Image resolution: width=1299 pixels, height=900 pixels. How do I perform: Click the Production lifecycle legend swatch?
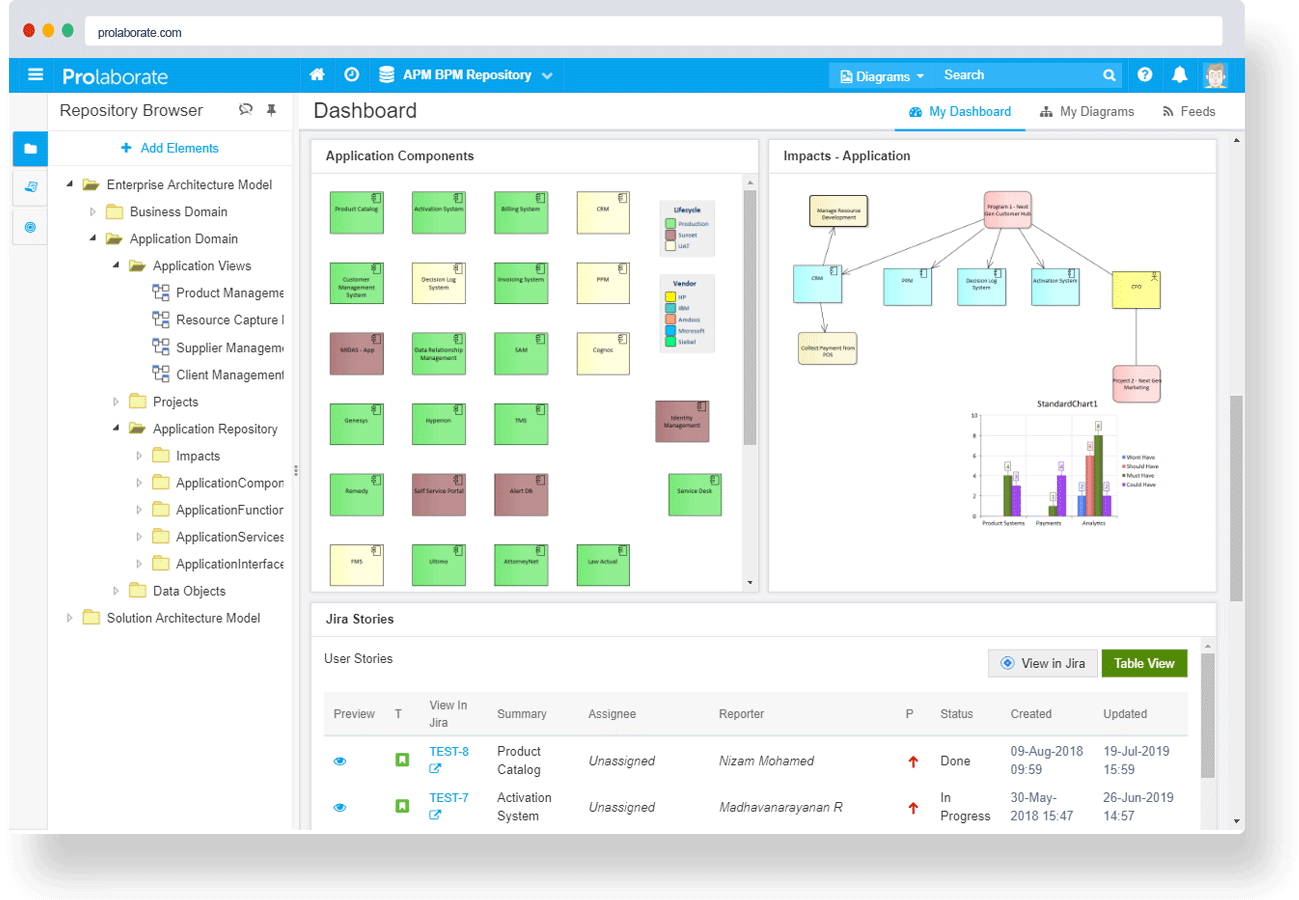point(670,224)
